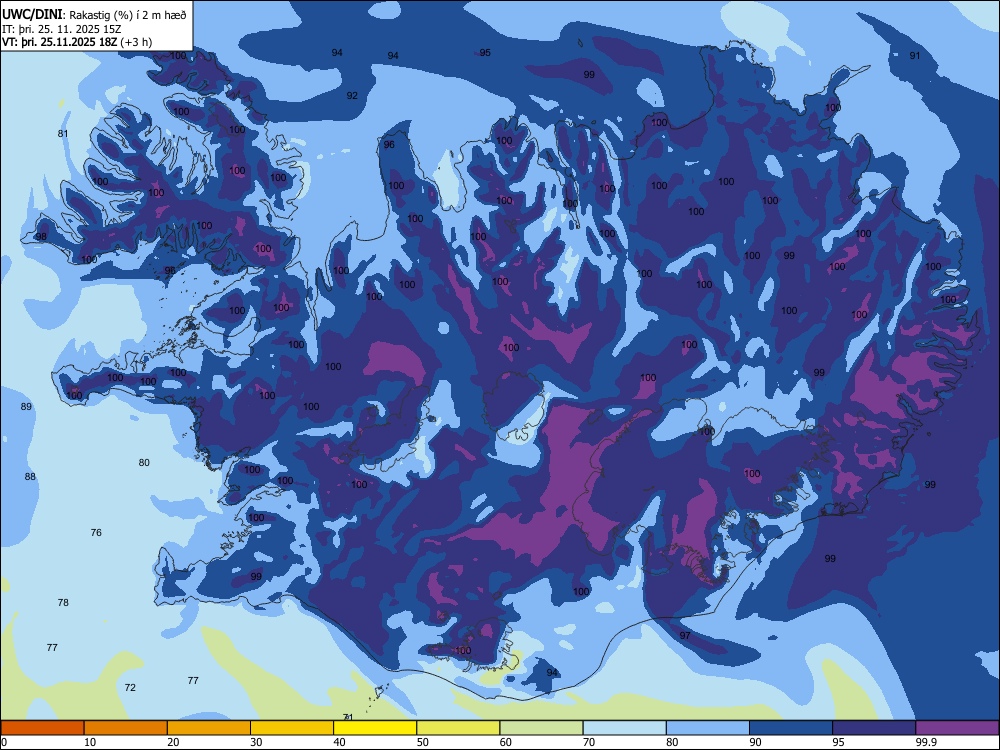Viewport: 1000px width, 750px height.
Task: Select the IT initial time line '15Z'
Action: [61, 29]
